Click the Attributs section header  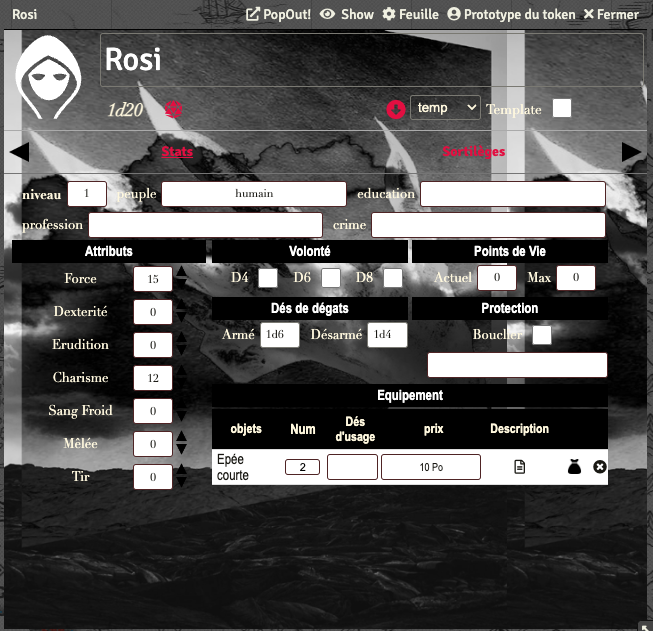(x=109, y=251)
